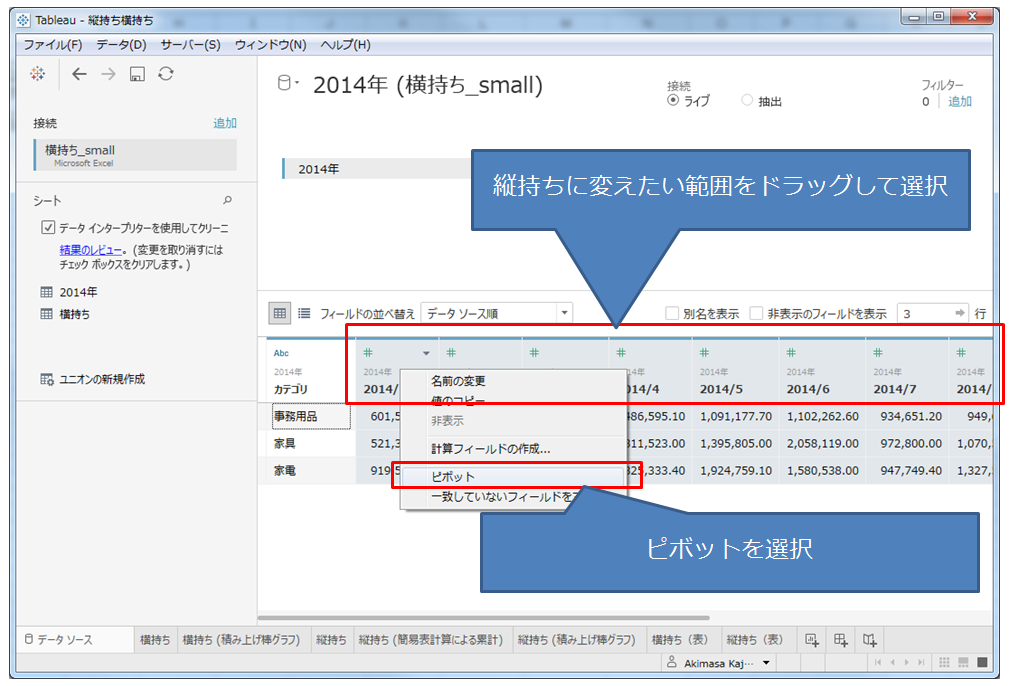Select the 抽出 radio button
Viewport: 1015px width, 686px height.
(x=747, y=101)
